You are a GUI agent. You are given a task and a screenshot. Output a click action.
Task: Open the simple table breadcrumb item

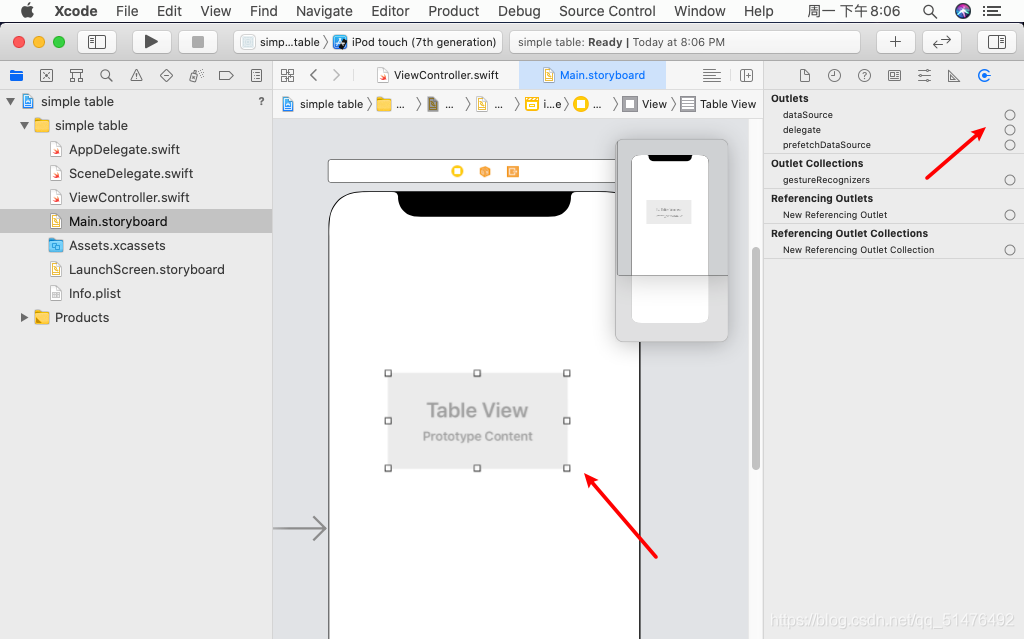pyautogui.click(x=323, y=104)
